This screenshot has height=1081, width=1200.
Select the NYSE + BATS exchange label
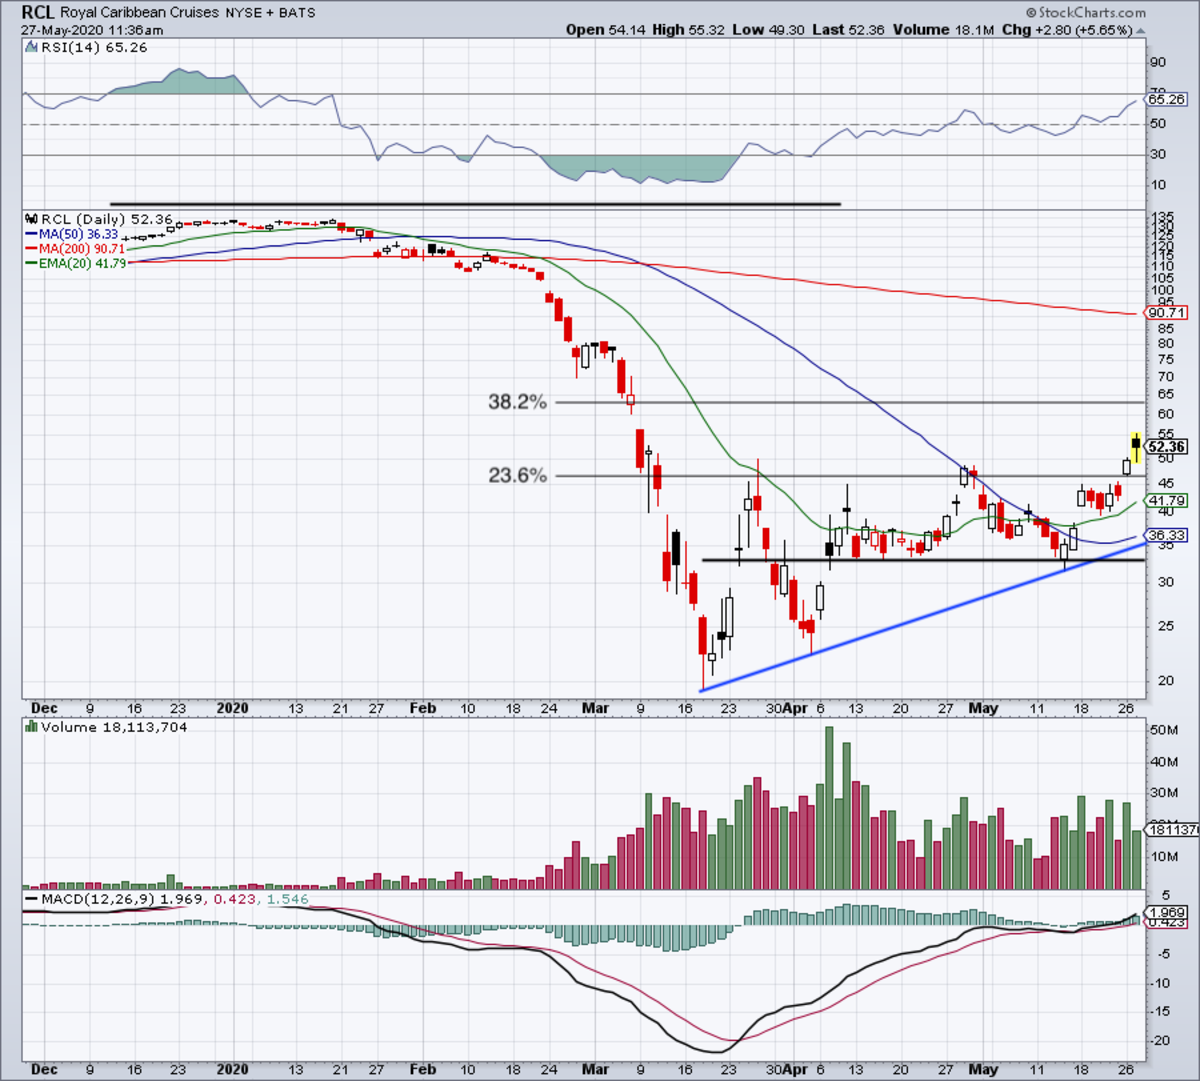point(269,13)
